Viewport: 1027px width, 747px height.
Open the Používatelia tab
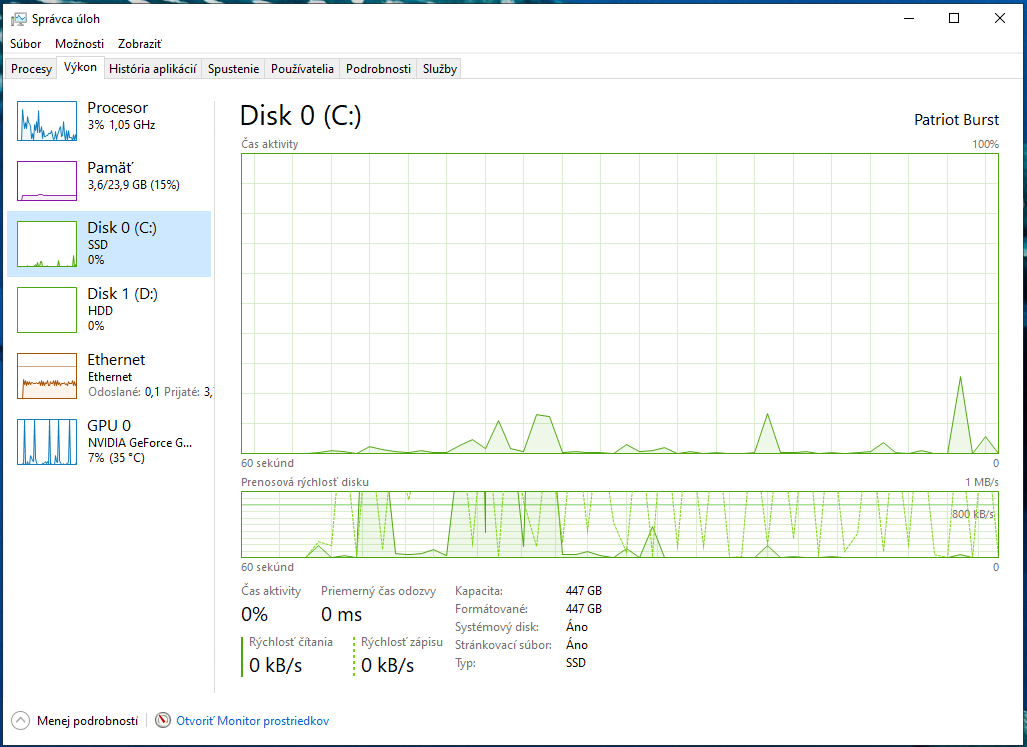tap(302, 69)
